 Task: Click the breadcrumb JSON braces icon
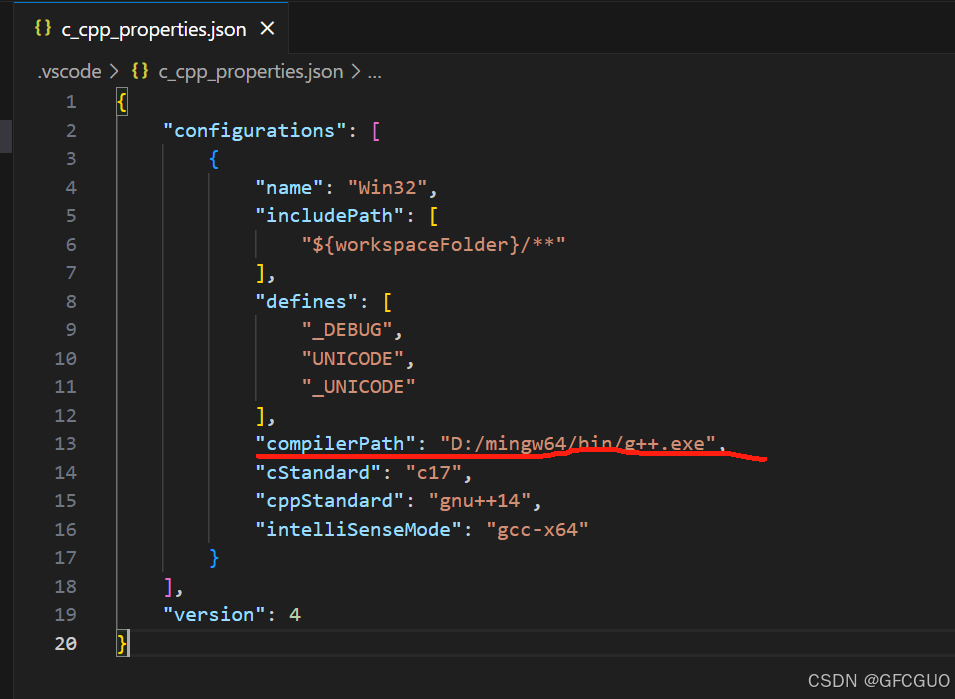click(140, 71)
